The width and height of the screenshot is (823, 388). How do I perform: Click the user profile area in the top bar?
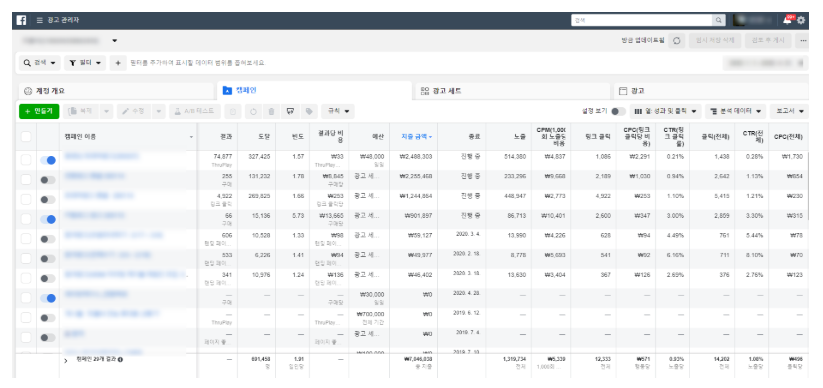click(x=753, y=20)
